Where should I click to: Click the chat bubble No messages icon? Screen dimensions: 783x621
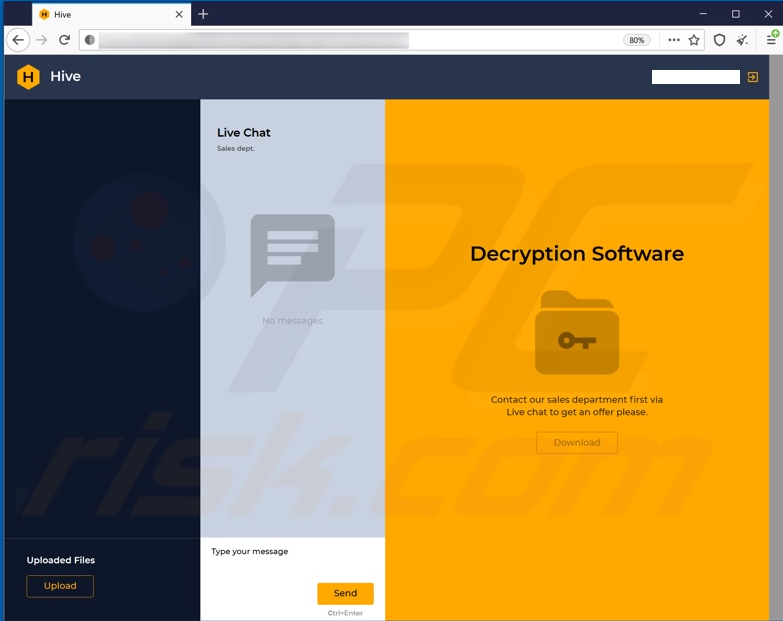(x=293, y=255)
